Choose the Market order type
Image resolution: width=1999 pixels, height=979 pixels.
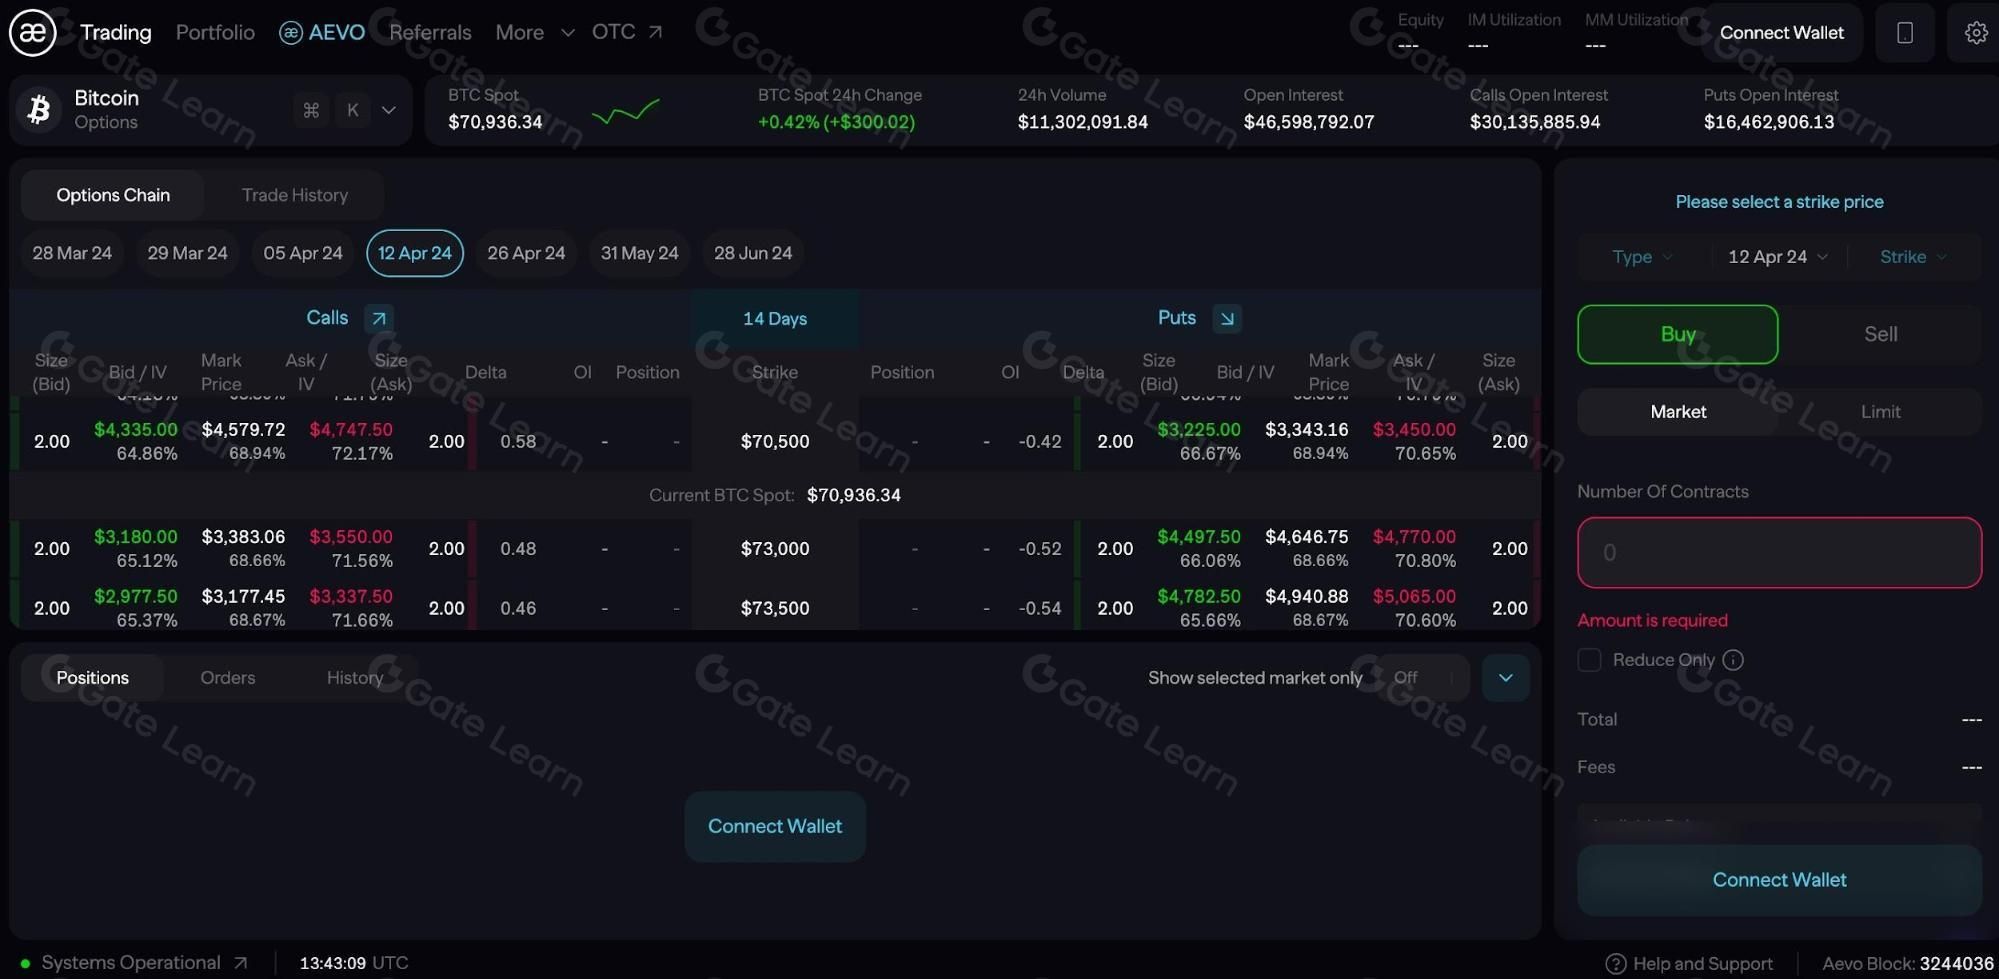1678,412
